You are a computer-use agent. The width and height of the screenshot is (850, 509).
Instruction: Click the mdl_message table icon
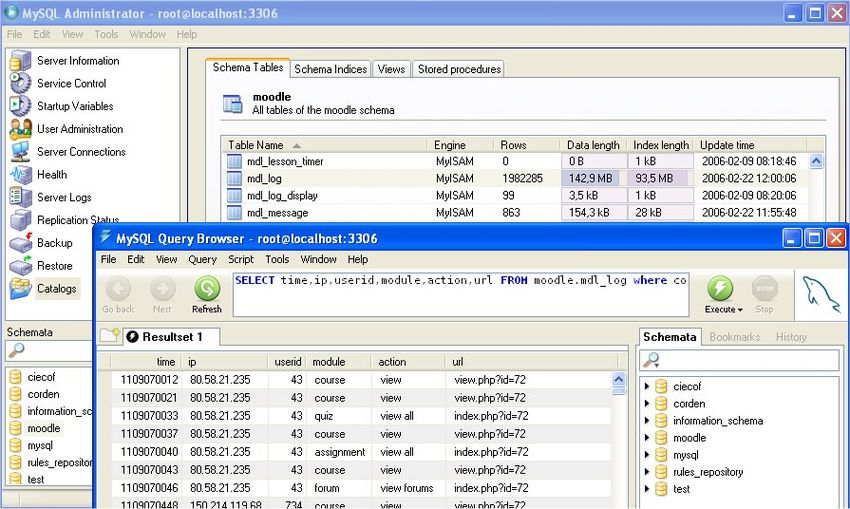pos(234,212)
